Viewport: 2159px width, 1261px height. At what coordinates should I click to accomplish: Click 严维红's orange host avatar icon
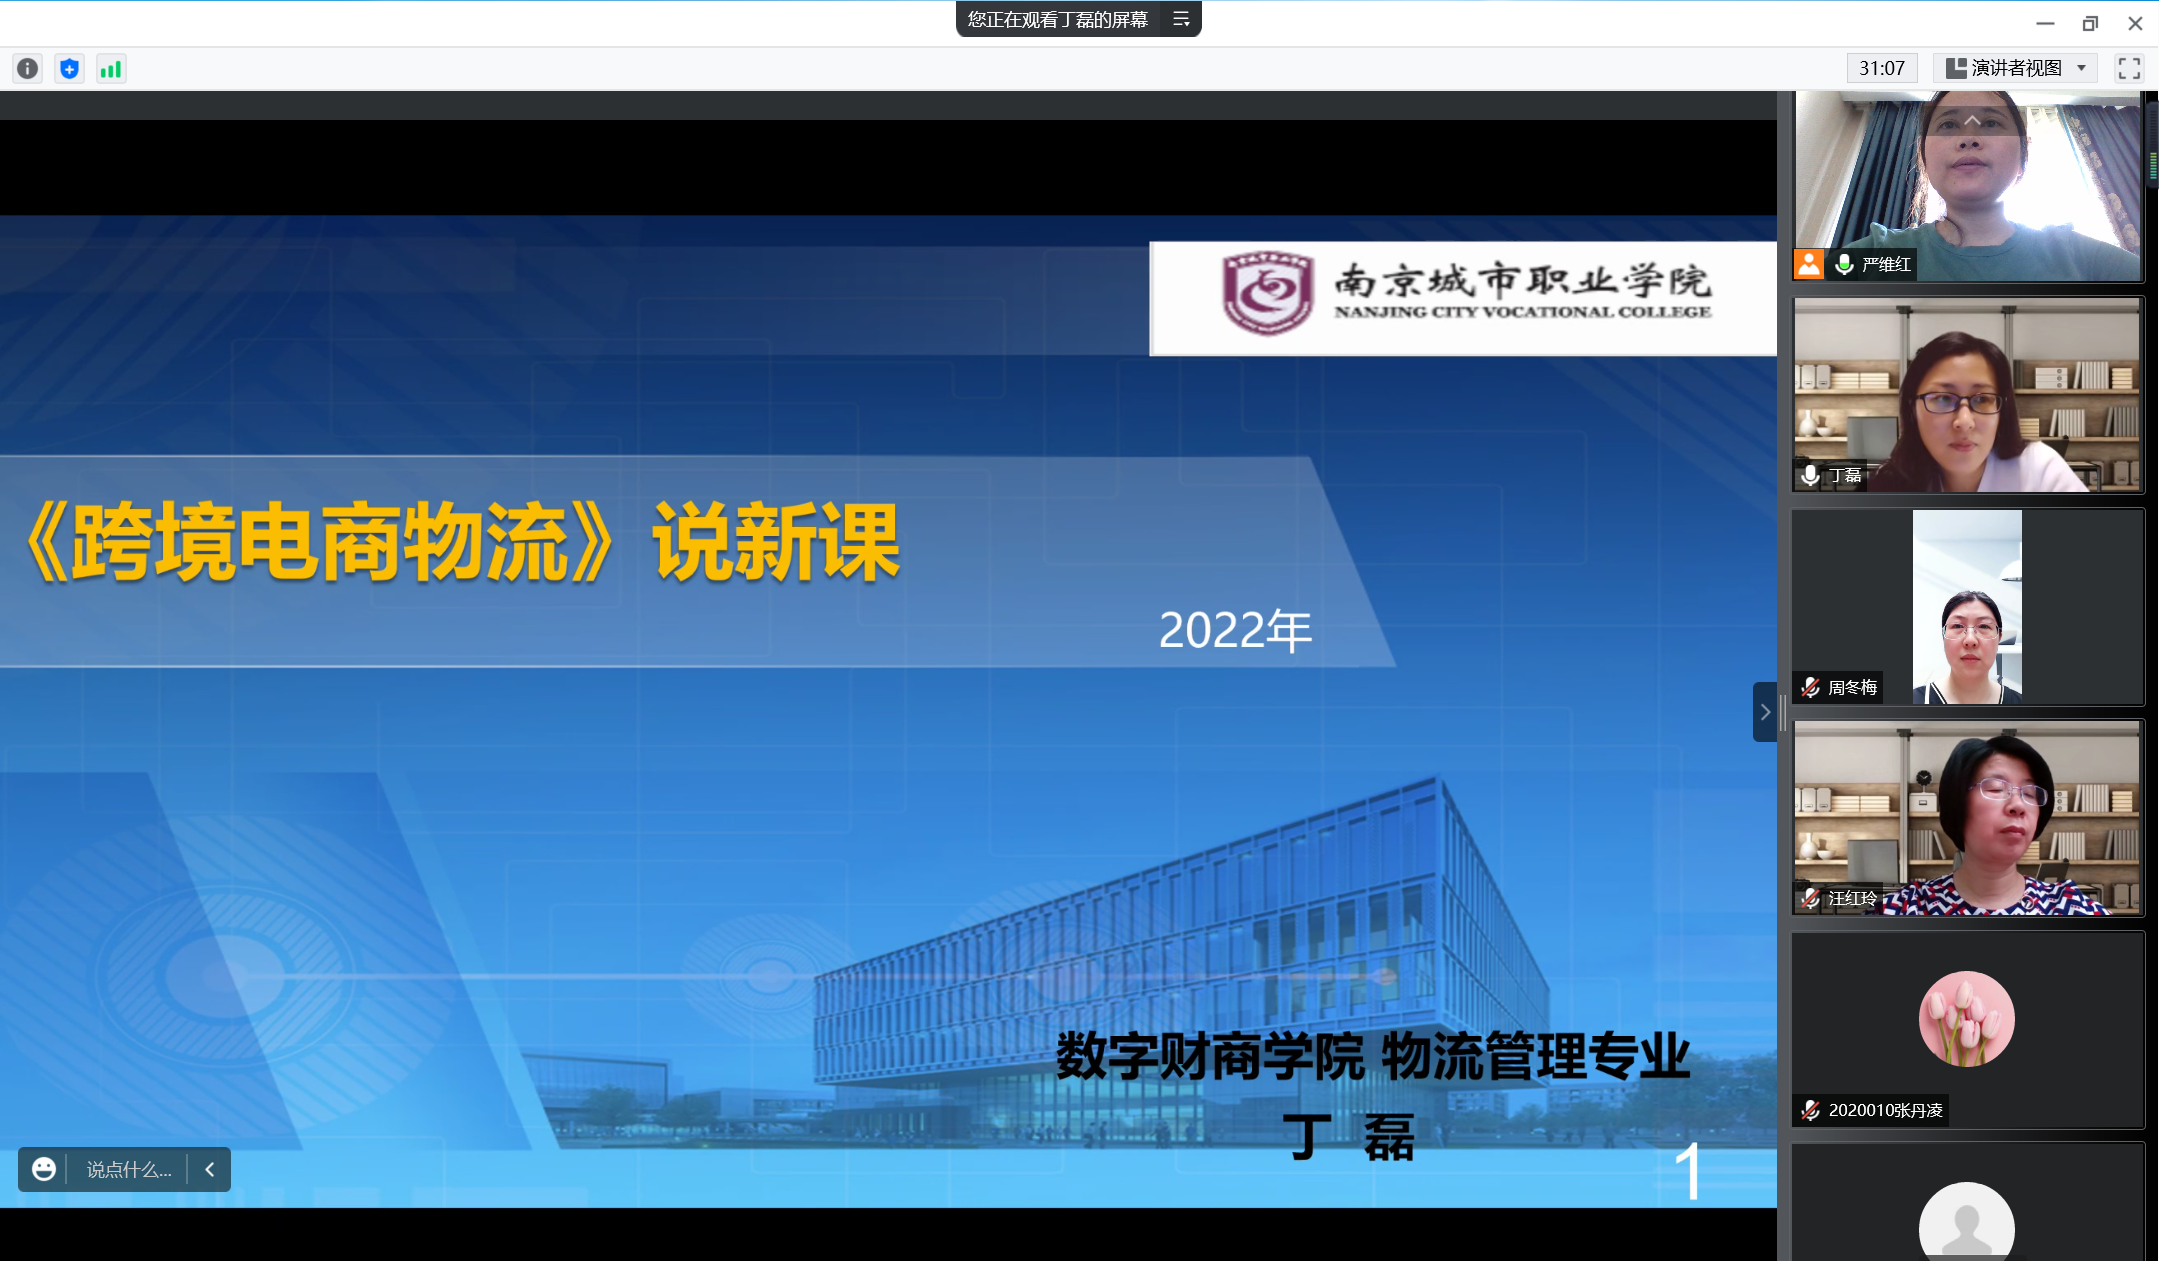pyautogui.click(x=1808, y=264)
